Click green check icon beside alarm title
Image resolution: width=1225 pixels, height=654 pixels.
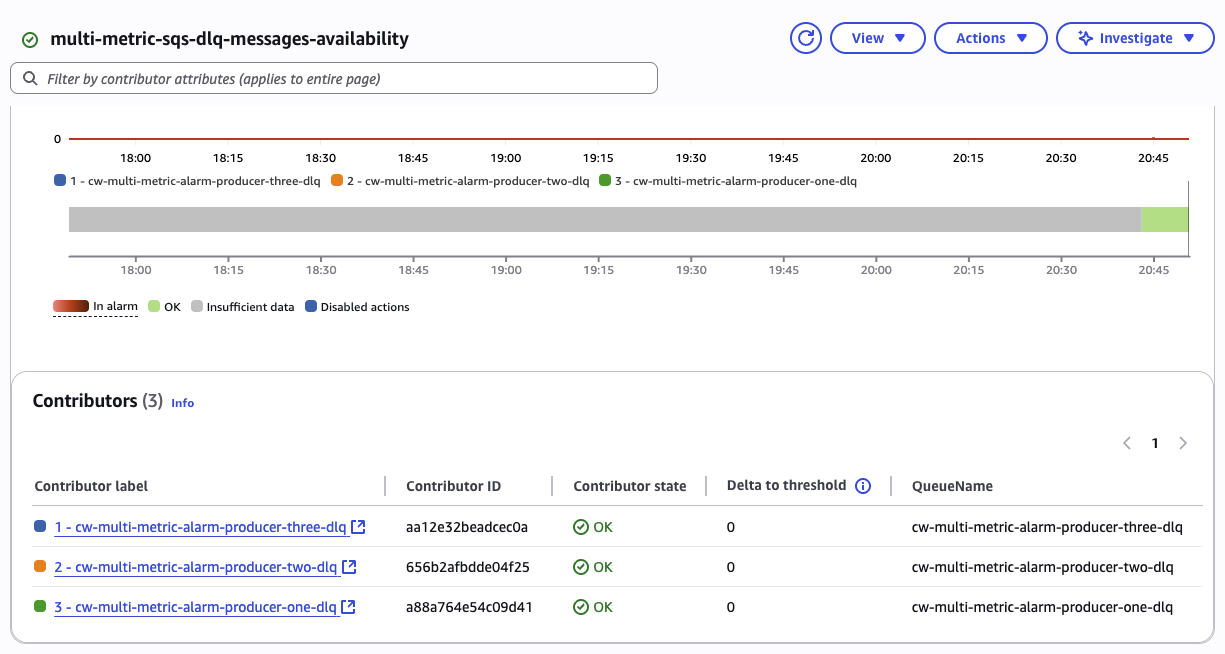tap(28, 39)
